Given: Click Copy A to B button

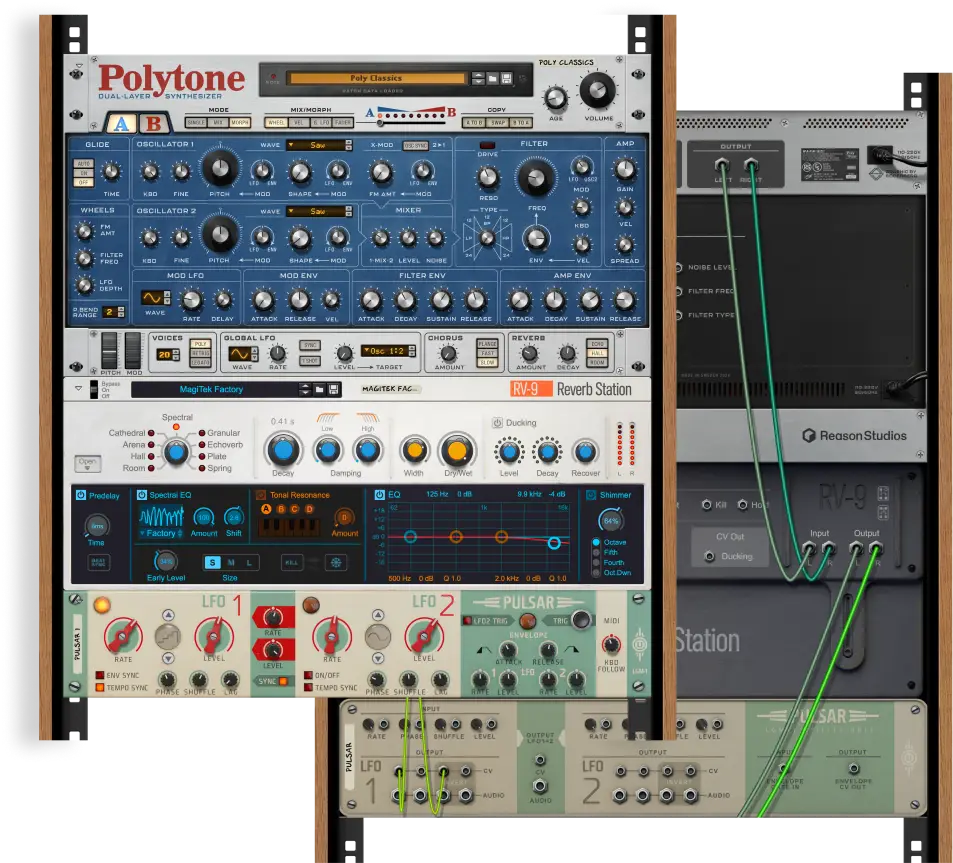Looking at the screenshot, I should click(x=473, y=122).
